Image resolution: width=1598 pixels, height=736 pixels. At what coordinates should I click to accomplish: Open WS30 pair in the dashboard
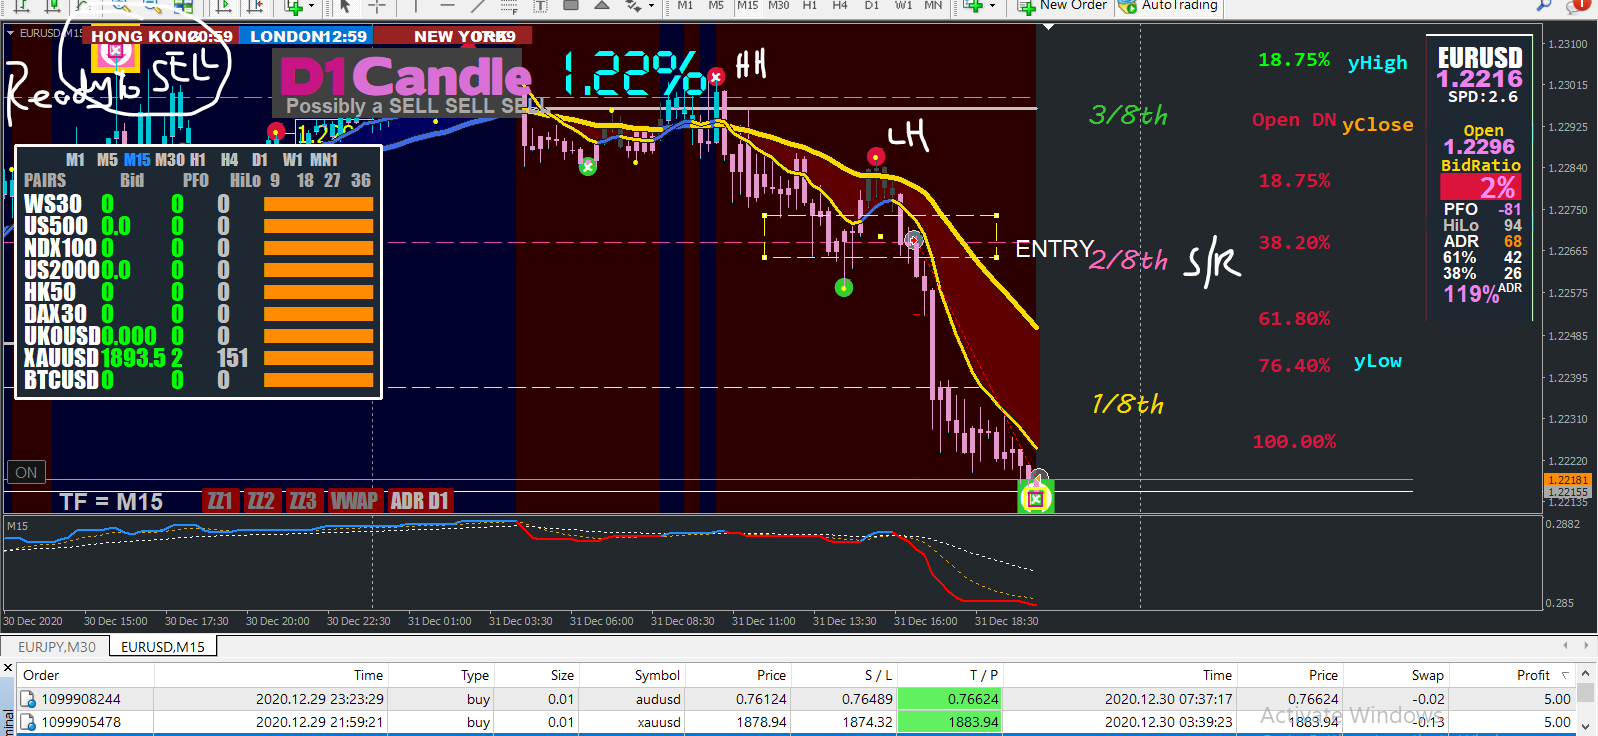click(53, 204)
